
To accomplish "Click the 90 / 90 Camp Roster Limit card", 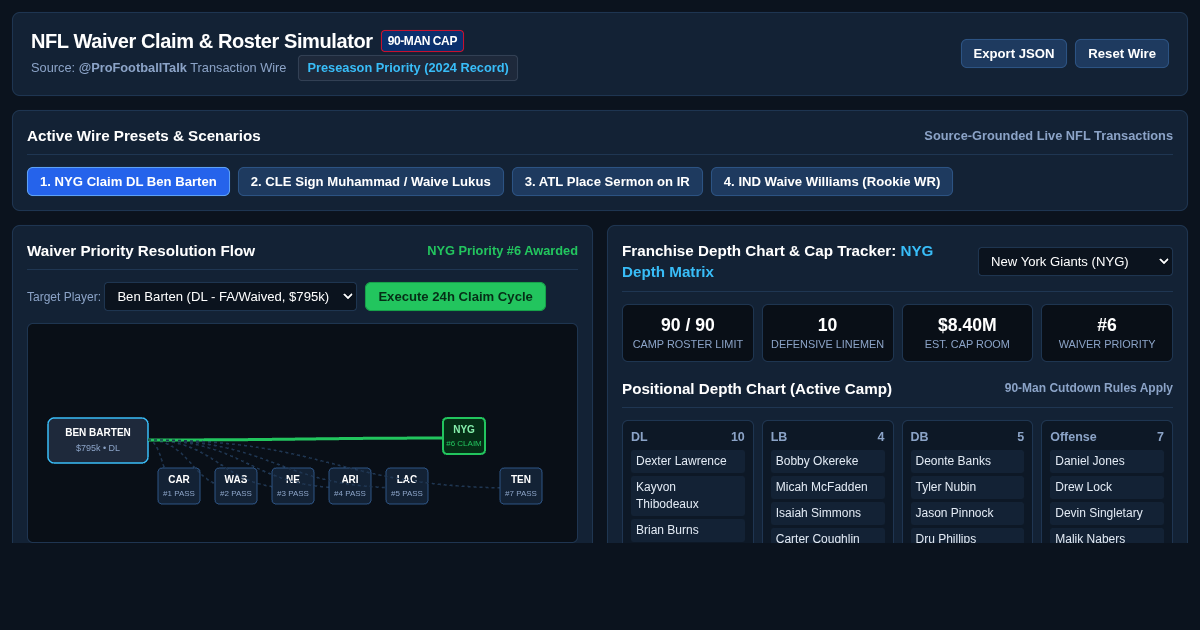I will tap(688, 333).
